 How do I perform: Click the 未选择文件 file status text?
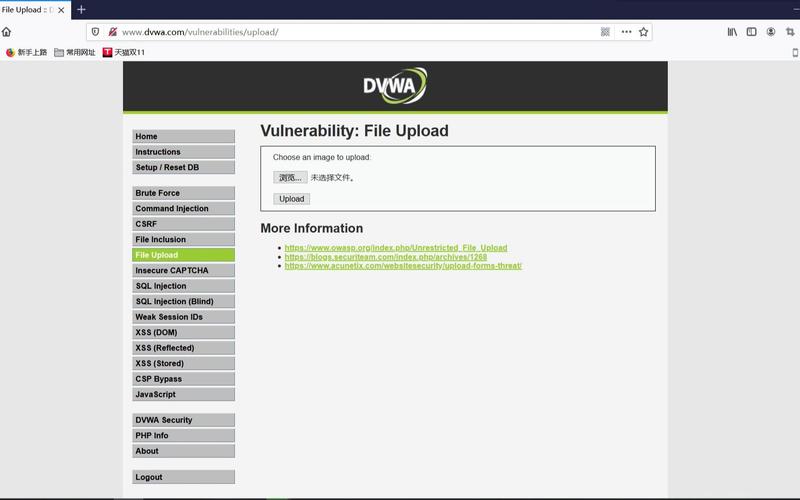point(332,178)
